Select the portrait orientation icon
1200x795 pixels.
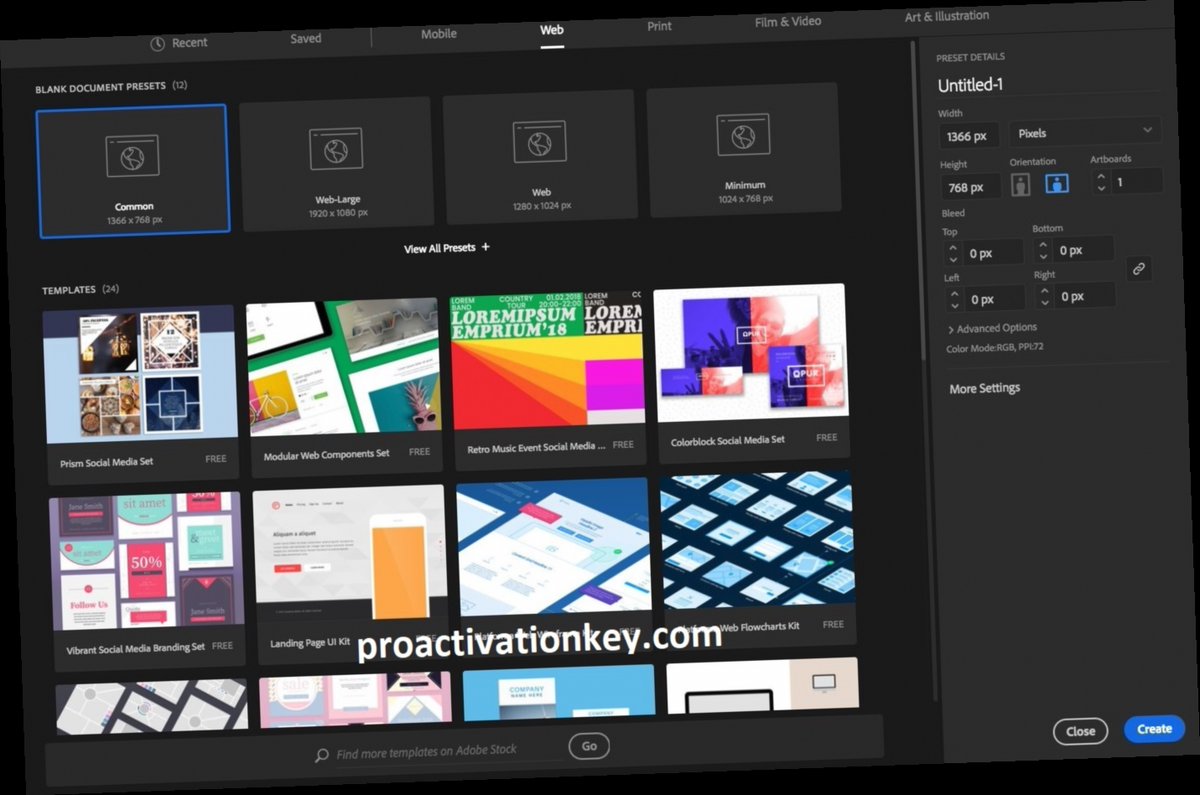(1020, 183)
